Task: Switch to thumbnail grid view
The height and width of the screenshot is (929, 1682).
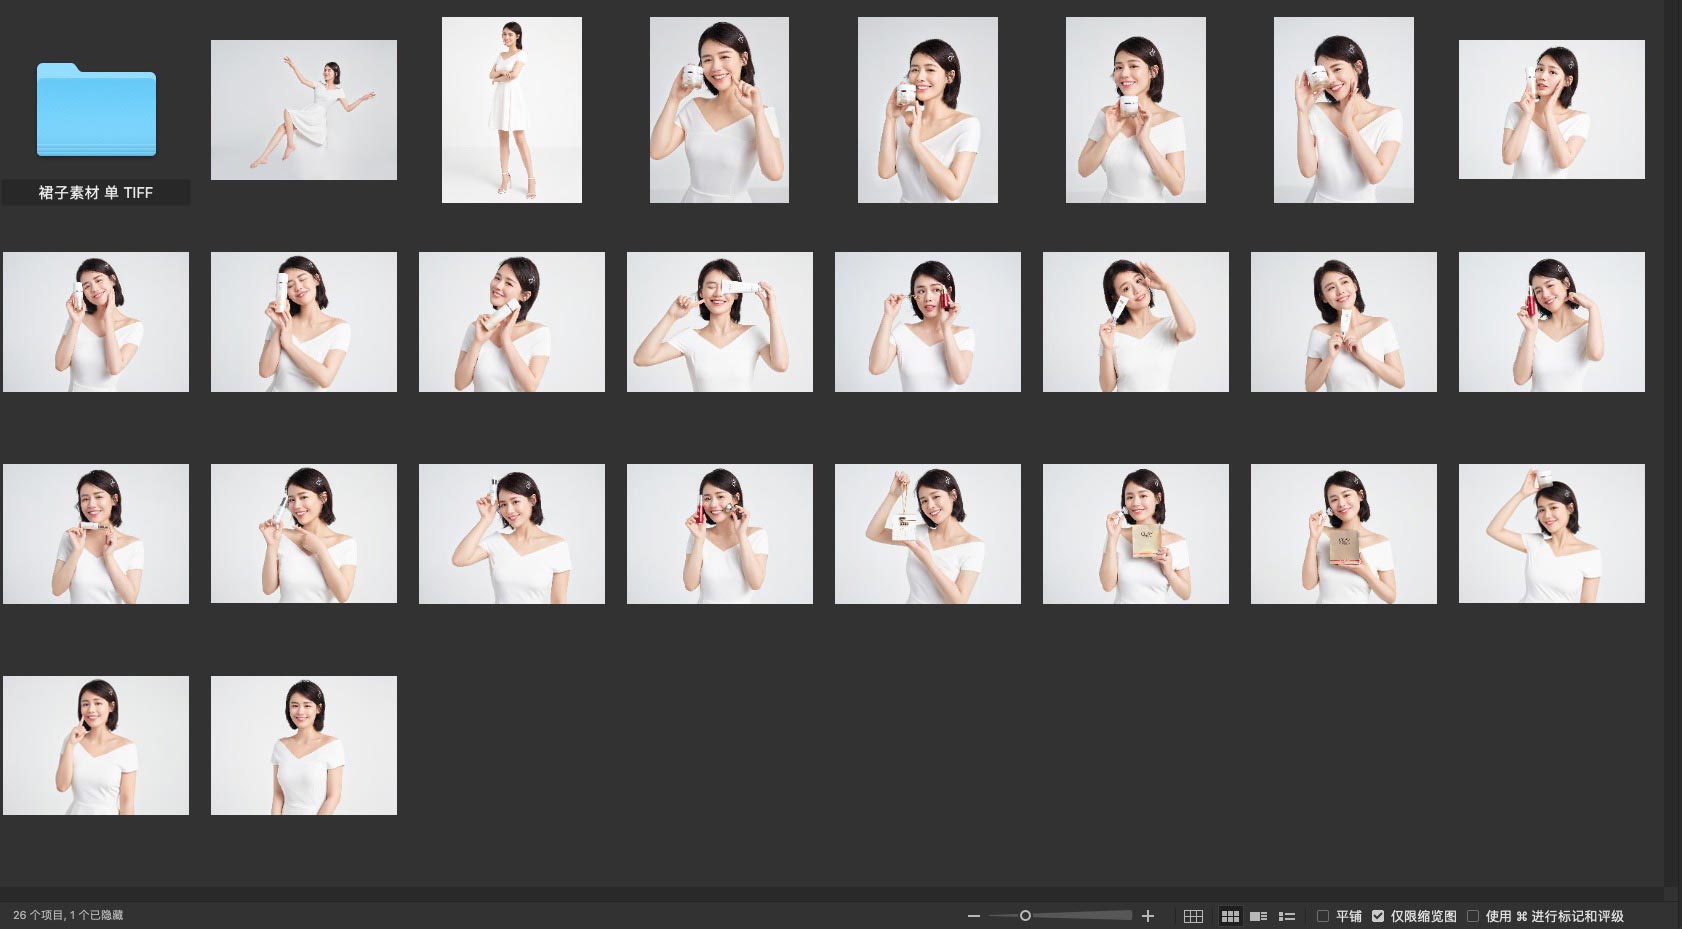Action: point(1230,916)
